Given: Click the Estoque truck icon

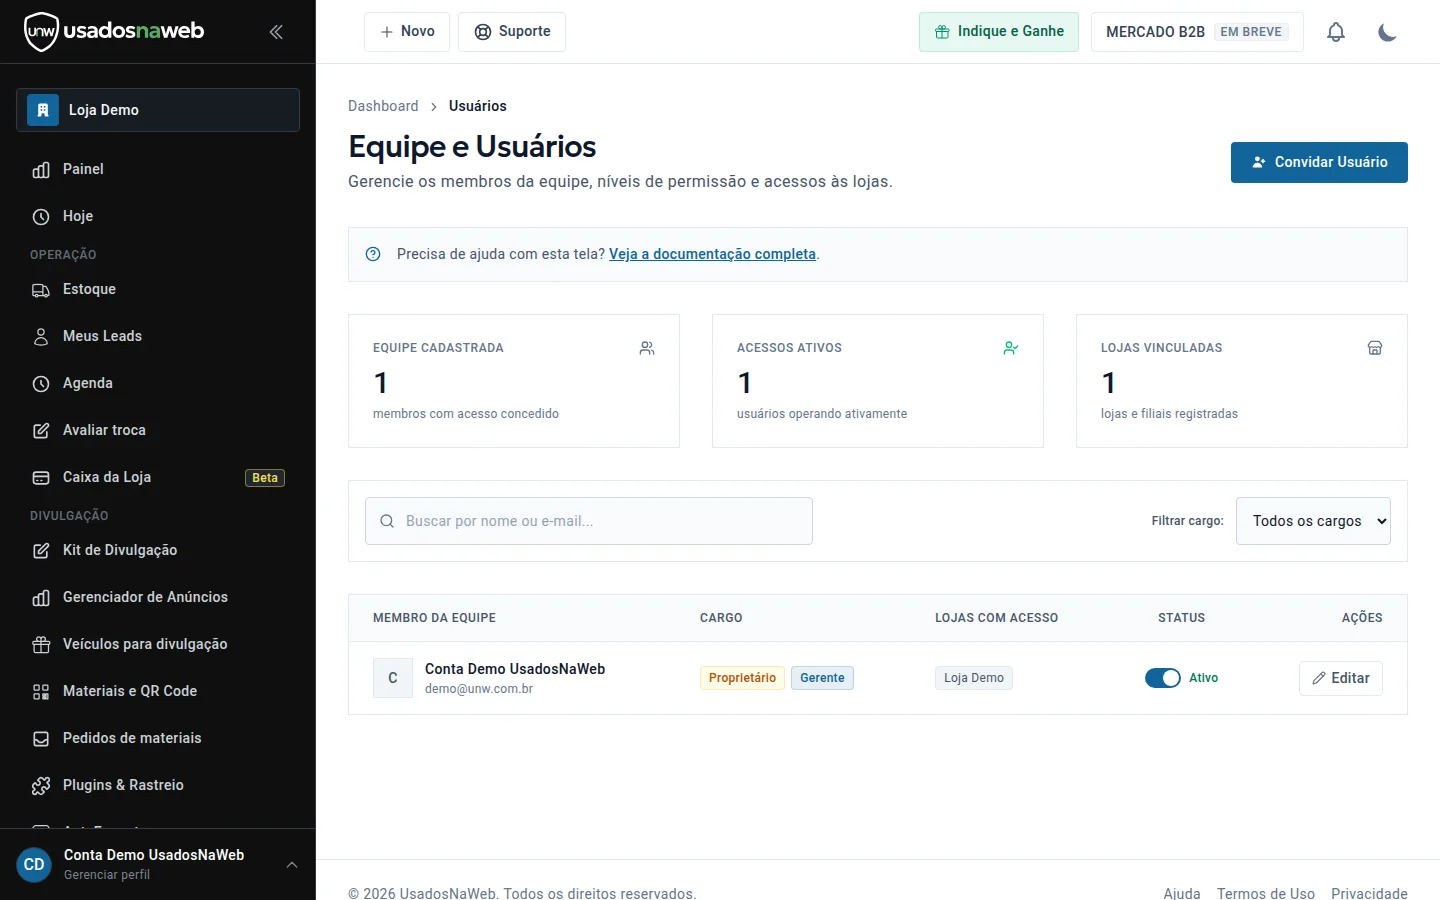Looking at the screenshot, I should (x=41, y=290).
